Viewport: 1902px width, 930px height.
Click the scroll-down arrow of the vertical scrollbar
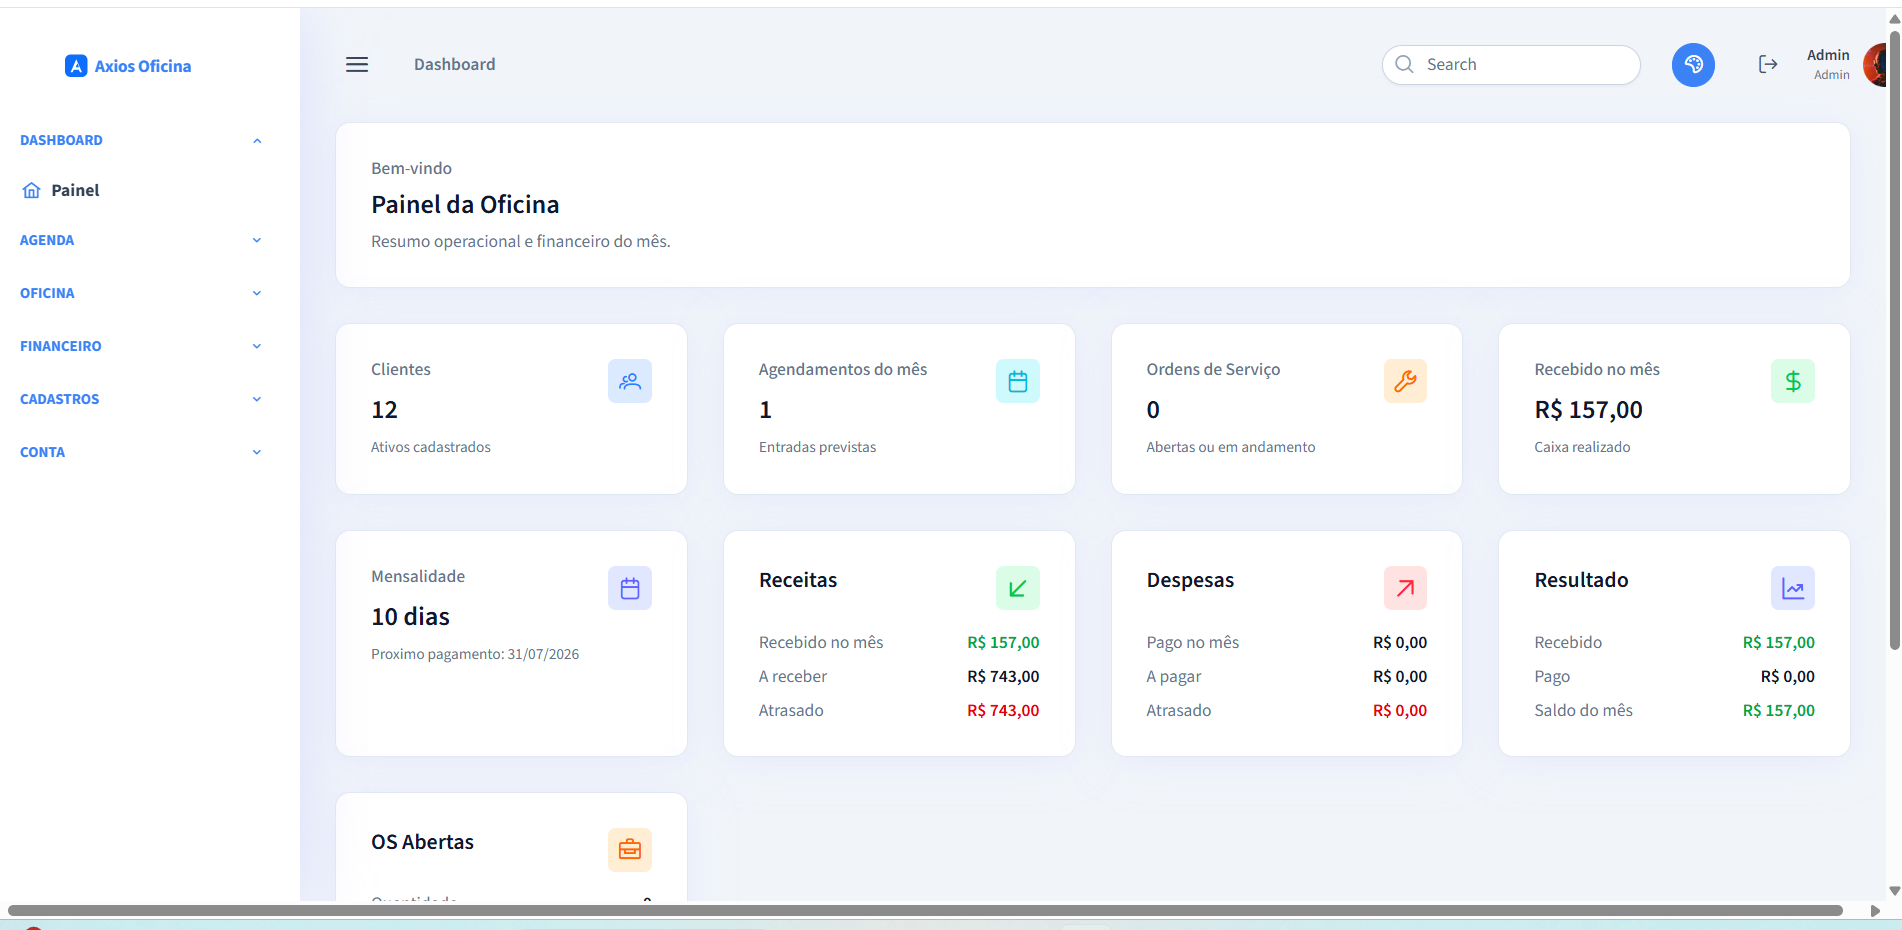click(x=1894, y=891)
